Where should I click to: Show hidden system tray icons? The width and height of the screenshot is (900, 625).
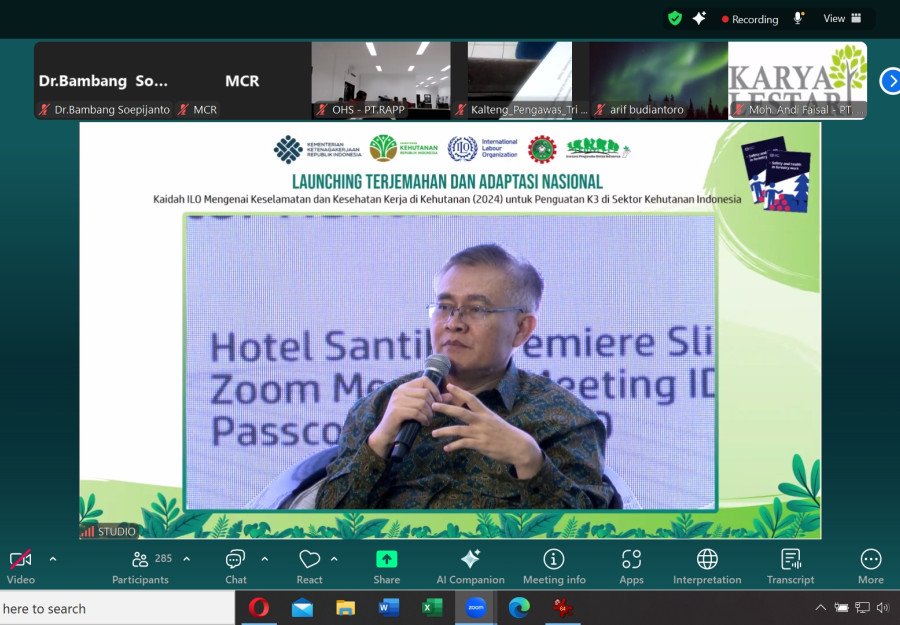[821, 607]
